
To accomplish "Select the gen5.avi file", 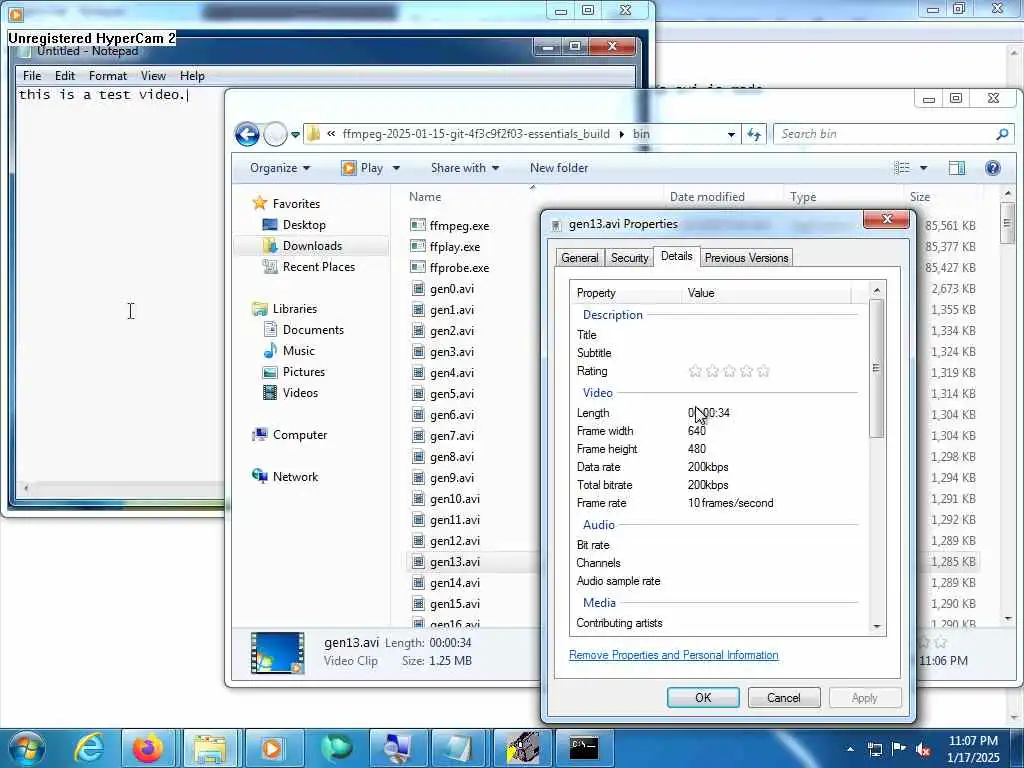I will tap(452, 394).
